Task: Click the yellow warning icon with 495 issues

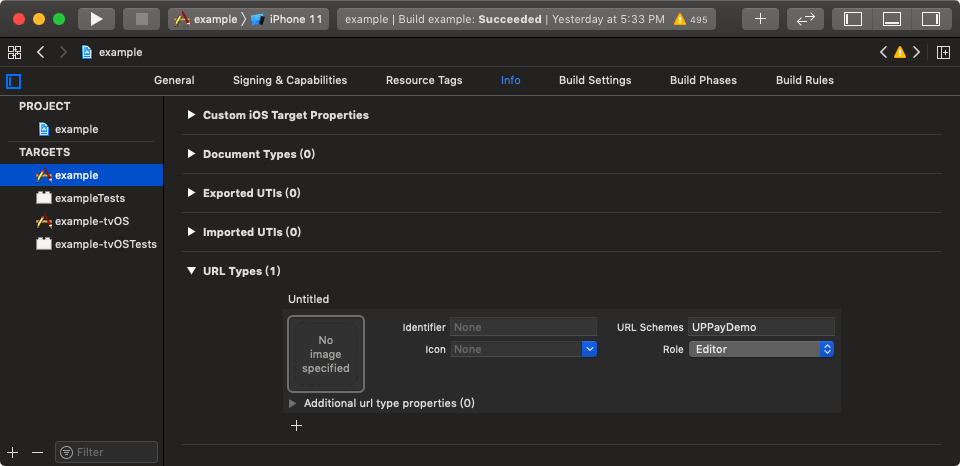Action: [x=680, y=19]
